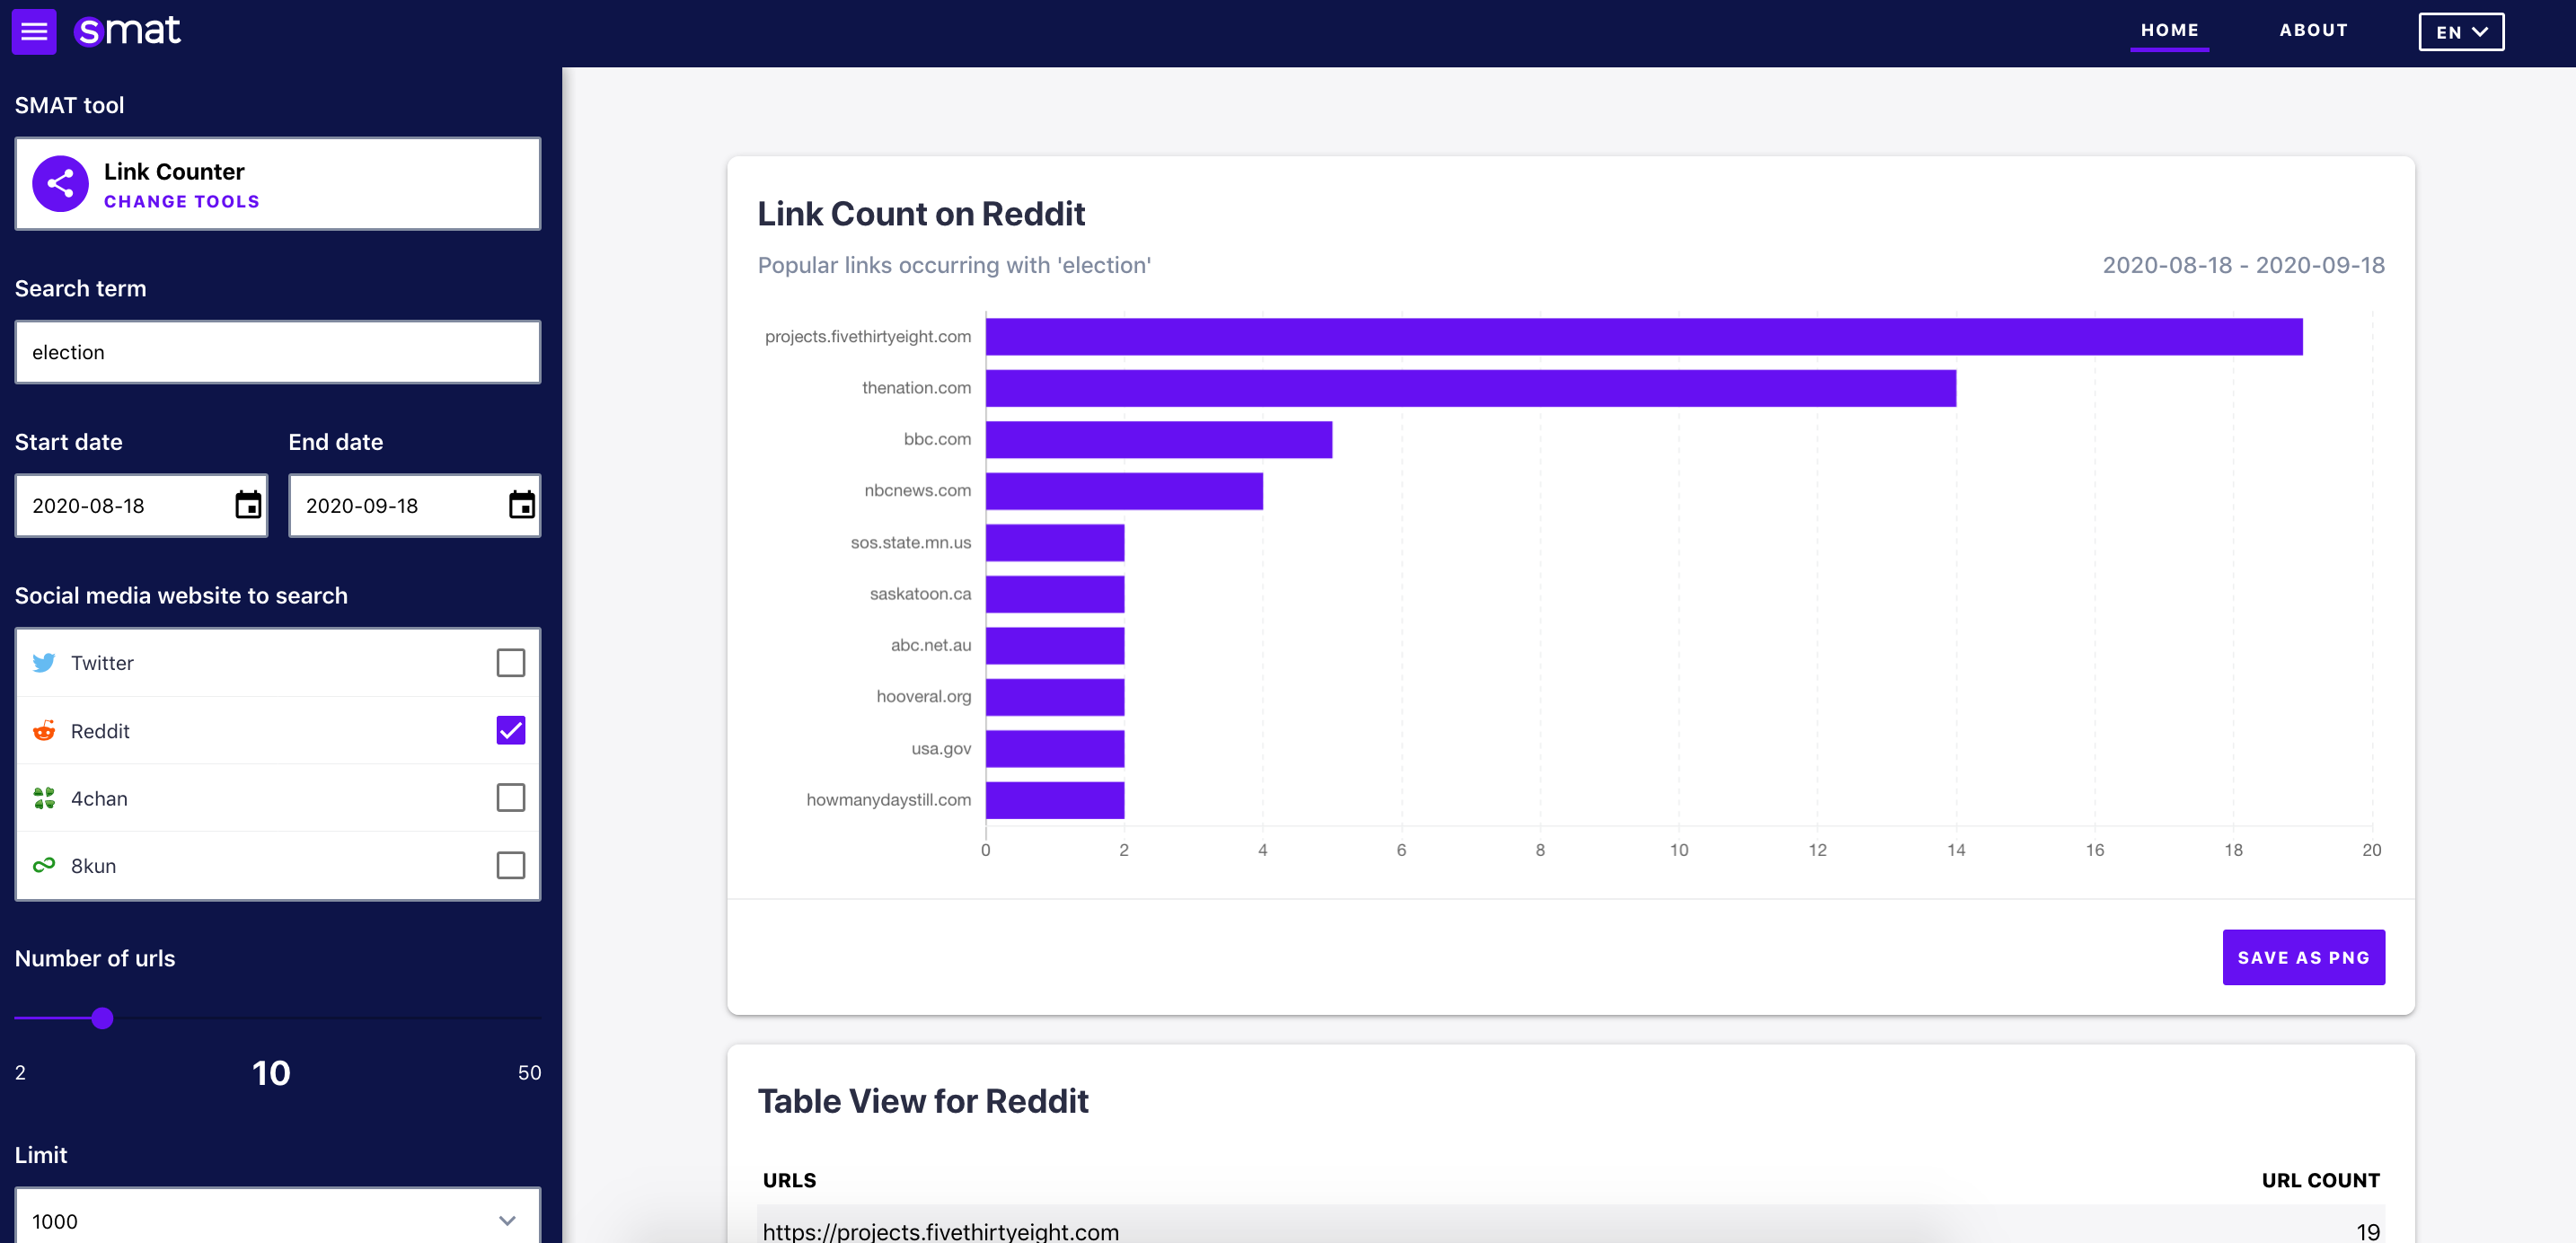This screenshot has width=2576, height=1243.
Task: Enable the 4chan checkbox
Action: [x=510, y=798]
